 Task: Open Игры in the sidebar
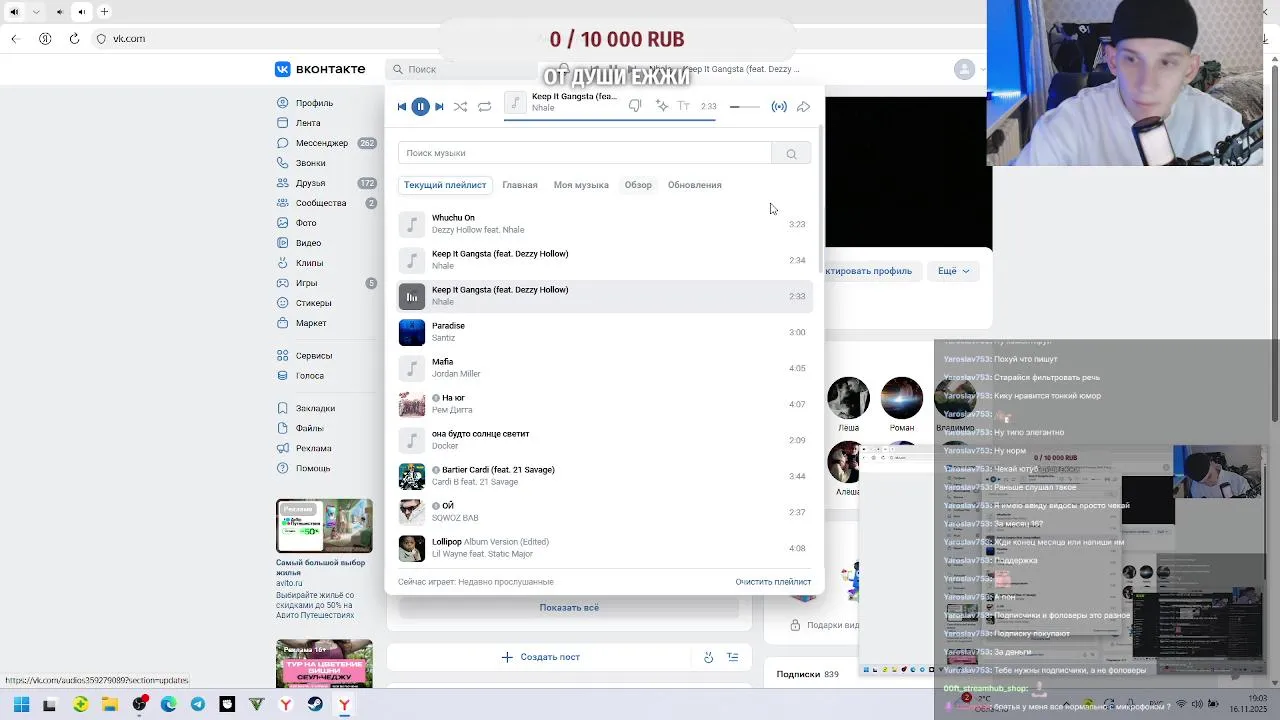[x=324, y=283]
